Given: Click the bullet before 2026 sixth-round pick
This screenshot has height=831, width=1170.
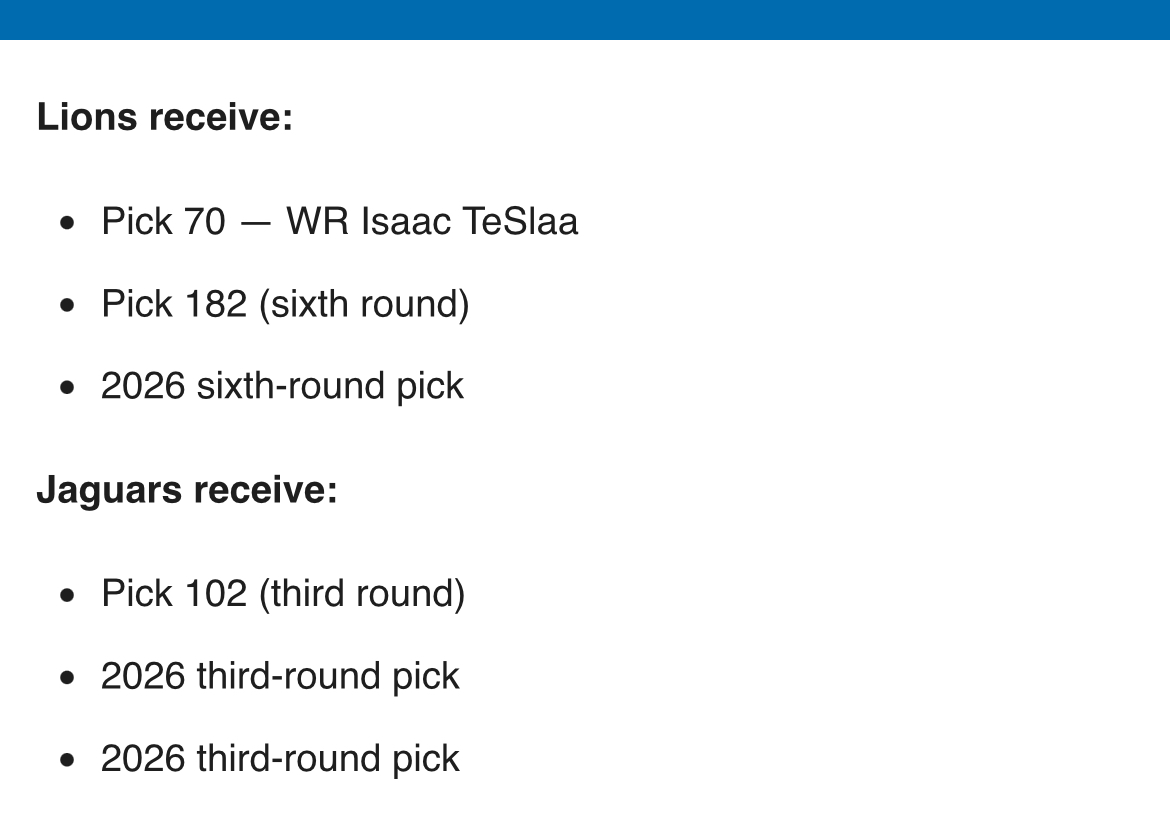Looking at the screenshot, I should pos(67,388).
